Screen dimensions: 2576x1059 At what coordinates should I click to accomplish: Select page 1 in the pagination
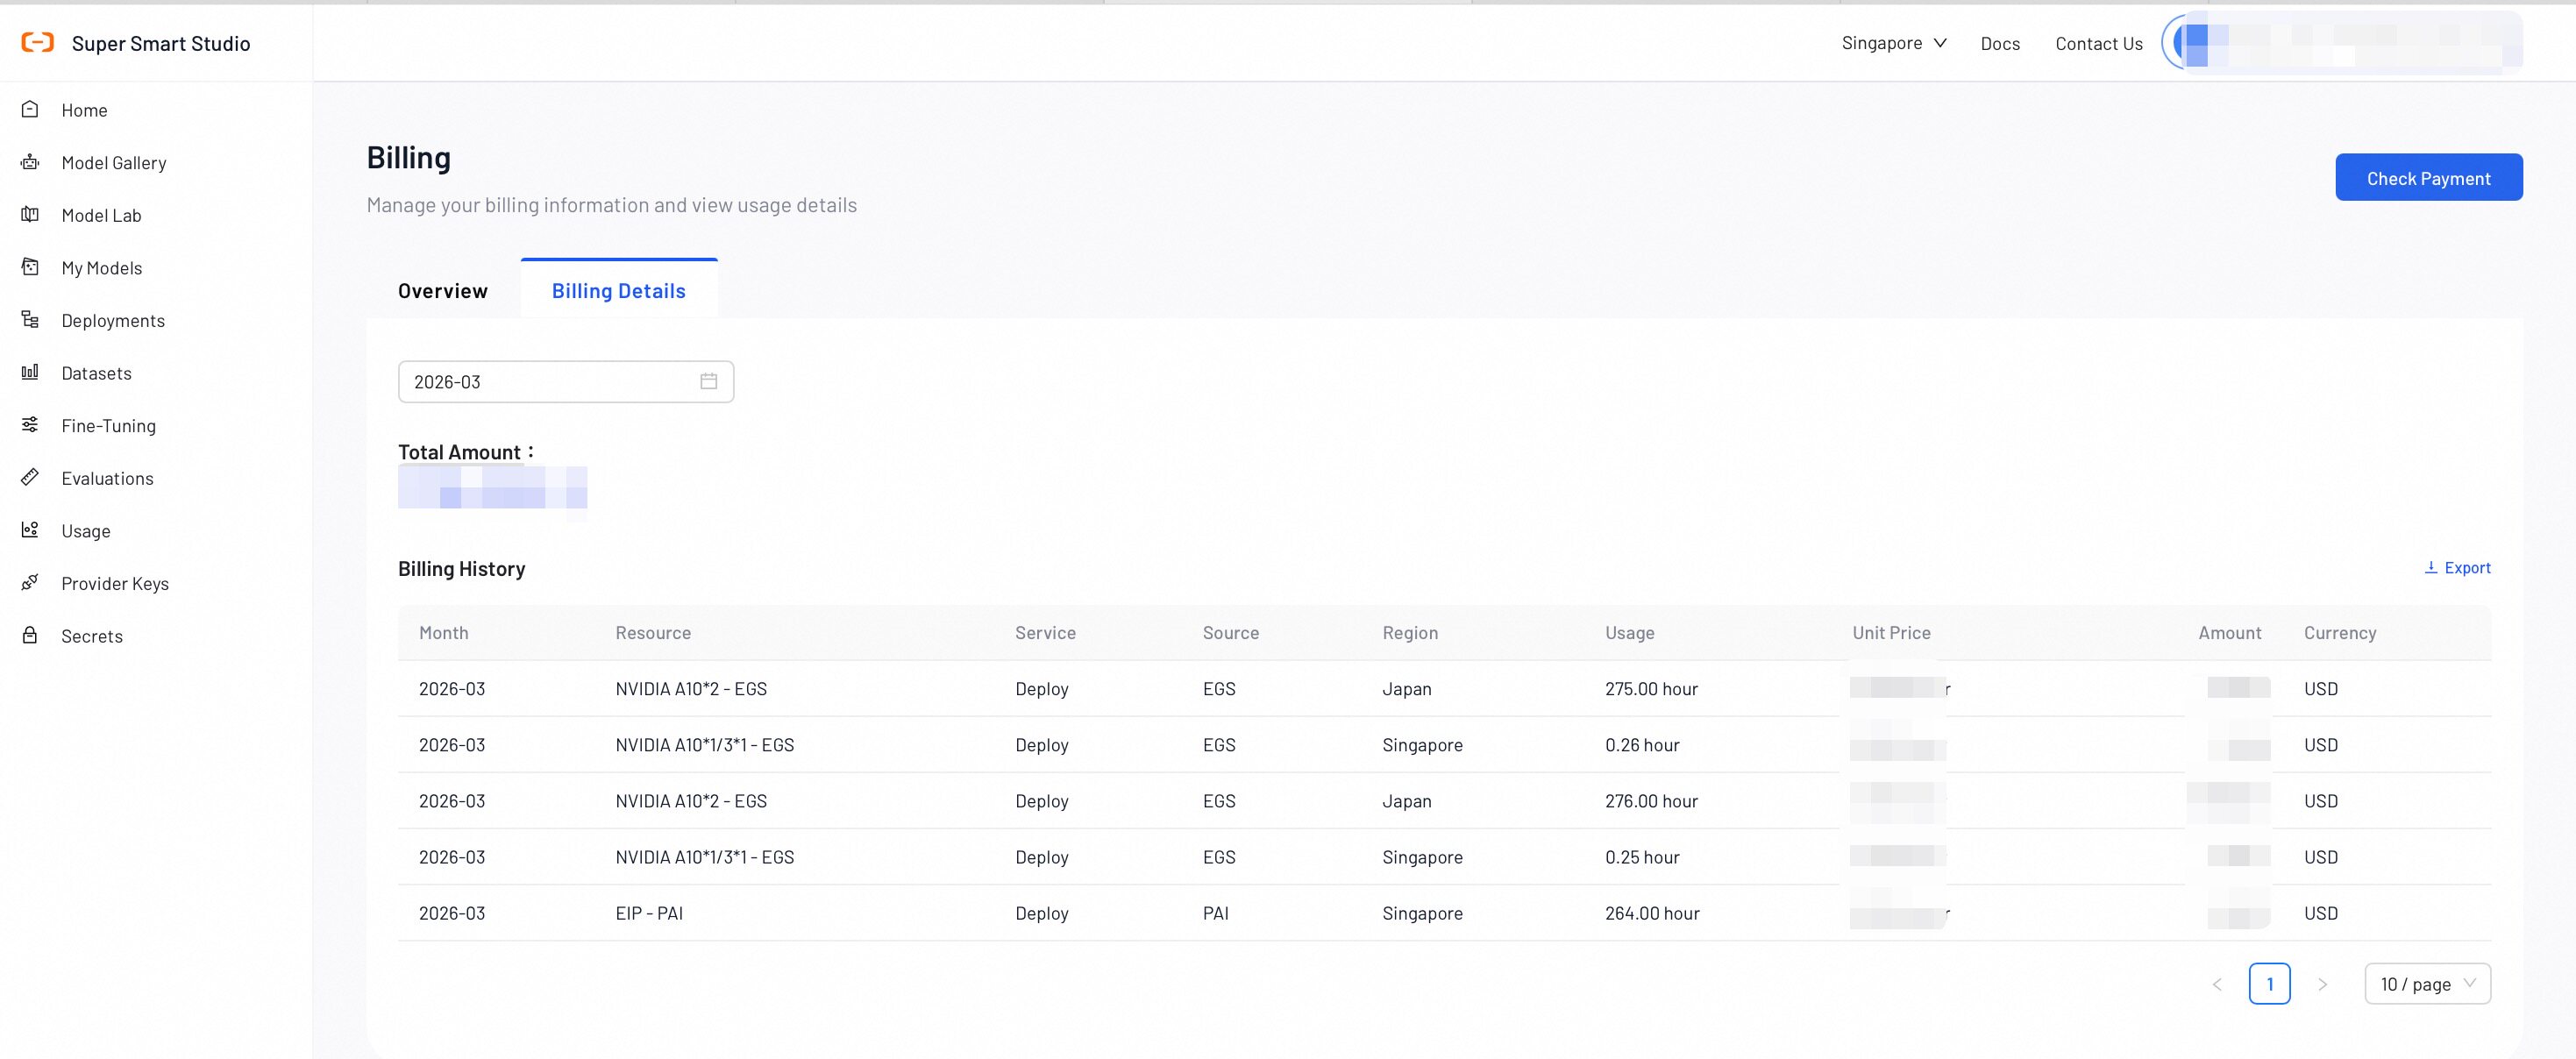2269,984
